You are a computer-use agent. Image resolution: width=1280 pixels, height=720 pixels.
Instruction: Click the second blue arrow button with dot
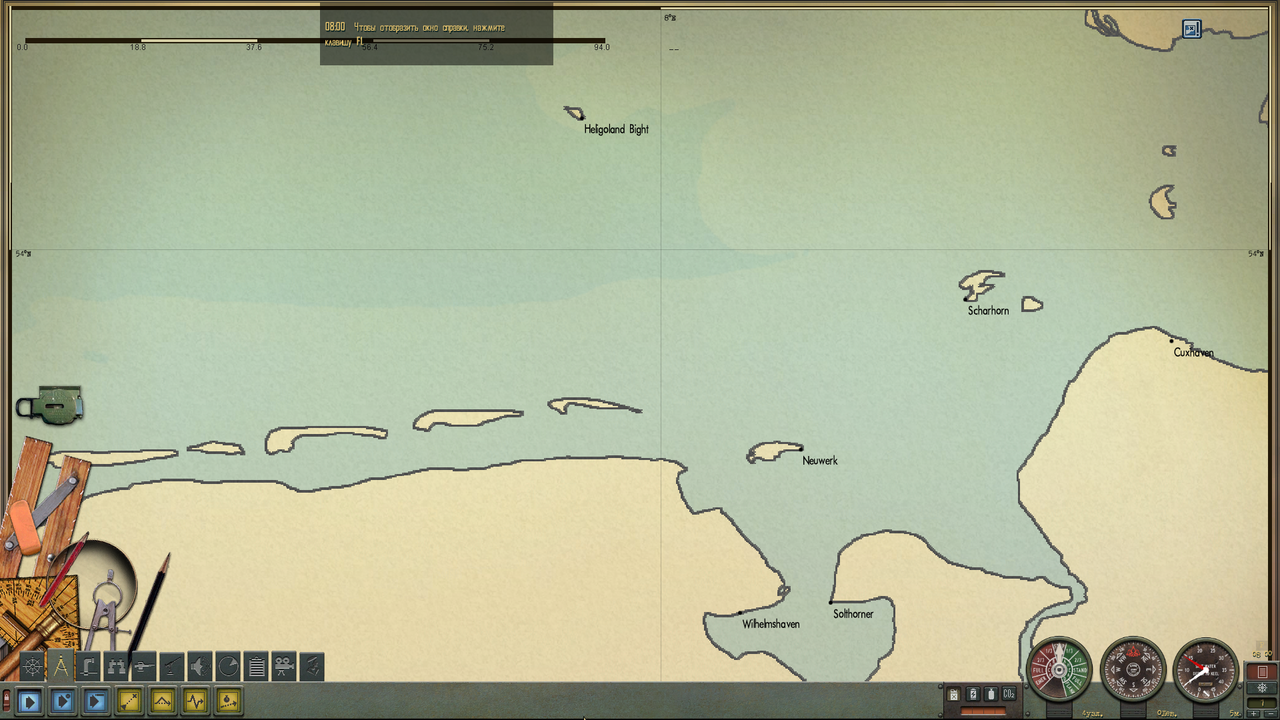[x=62, y=701]
